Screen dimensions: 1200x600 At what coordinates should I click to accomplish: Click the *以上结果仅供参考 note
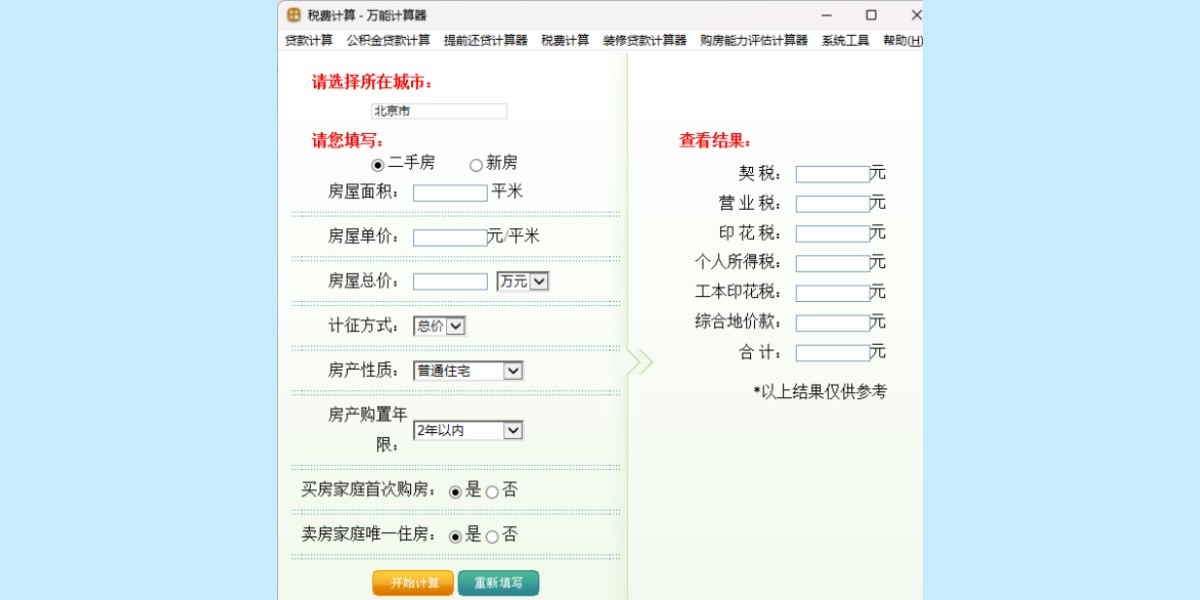coord(820,392)
